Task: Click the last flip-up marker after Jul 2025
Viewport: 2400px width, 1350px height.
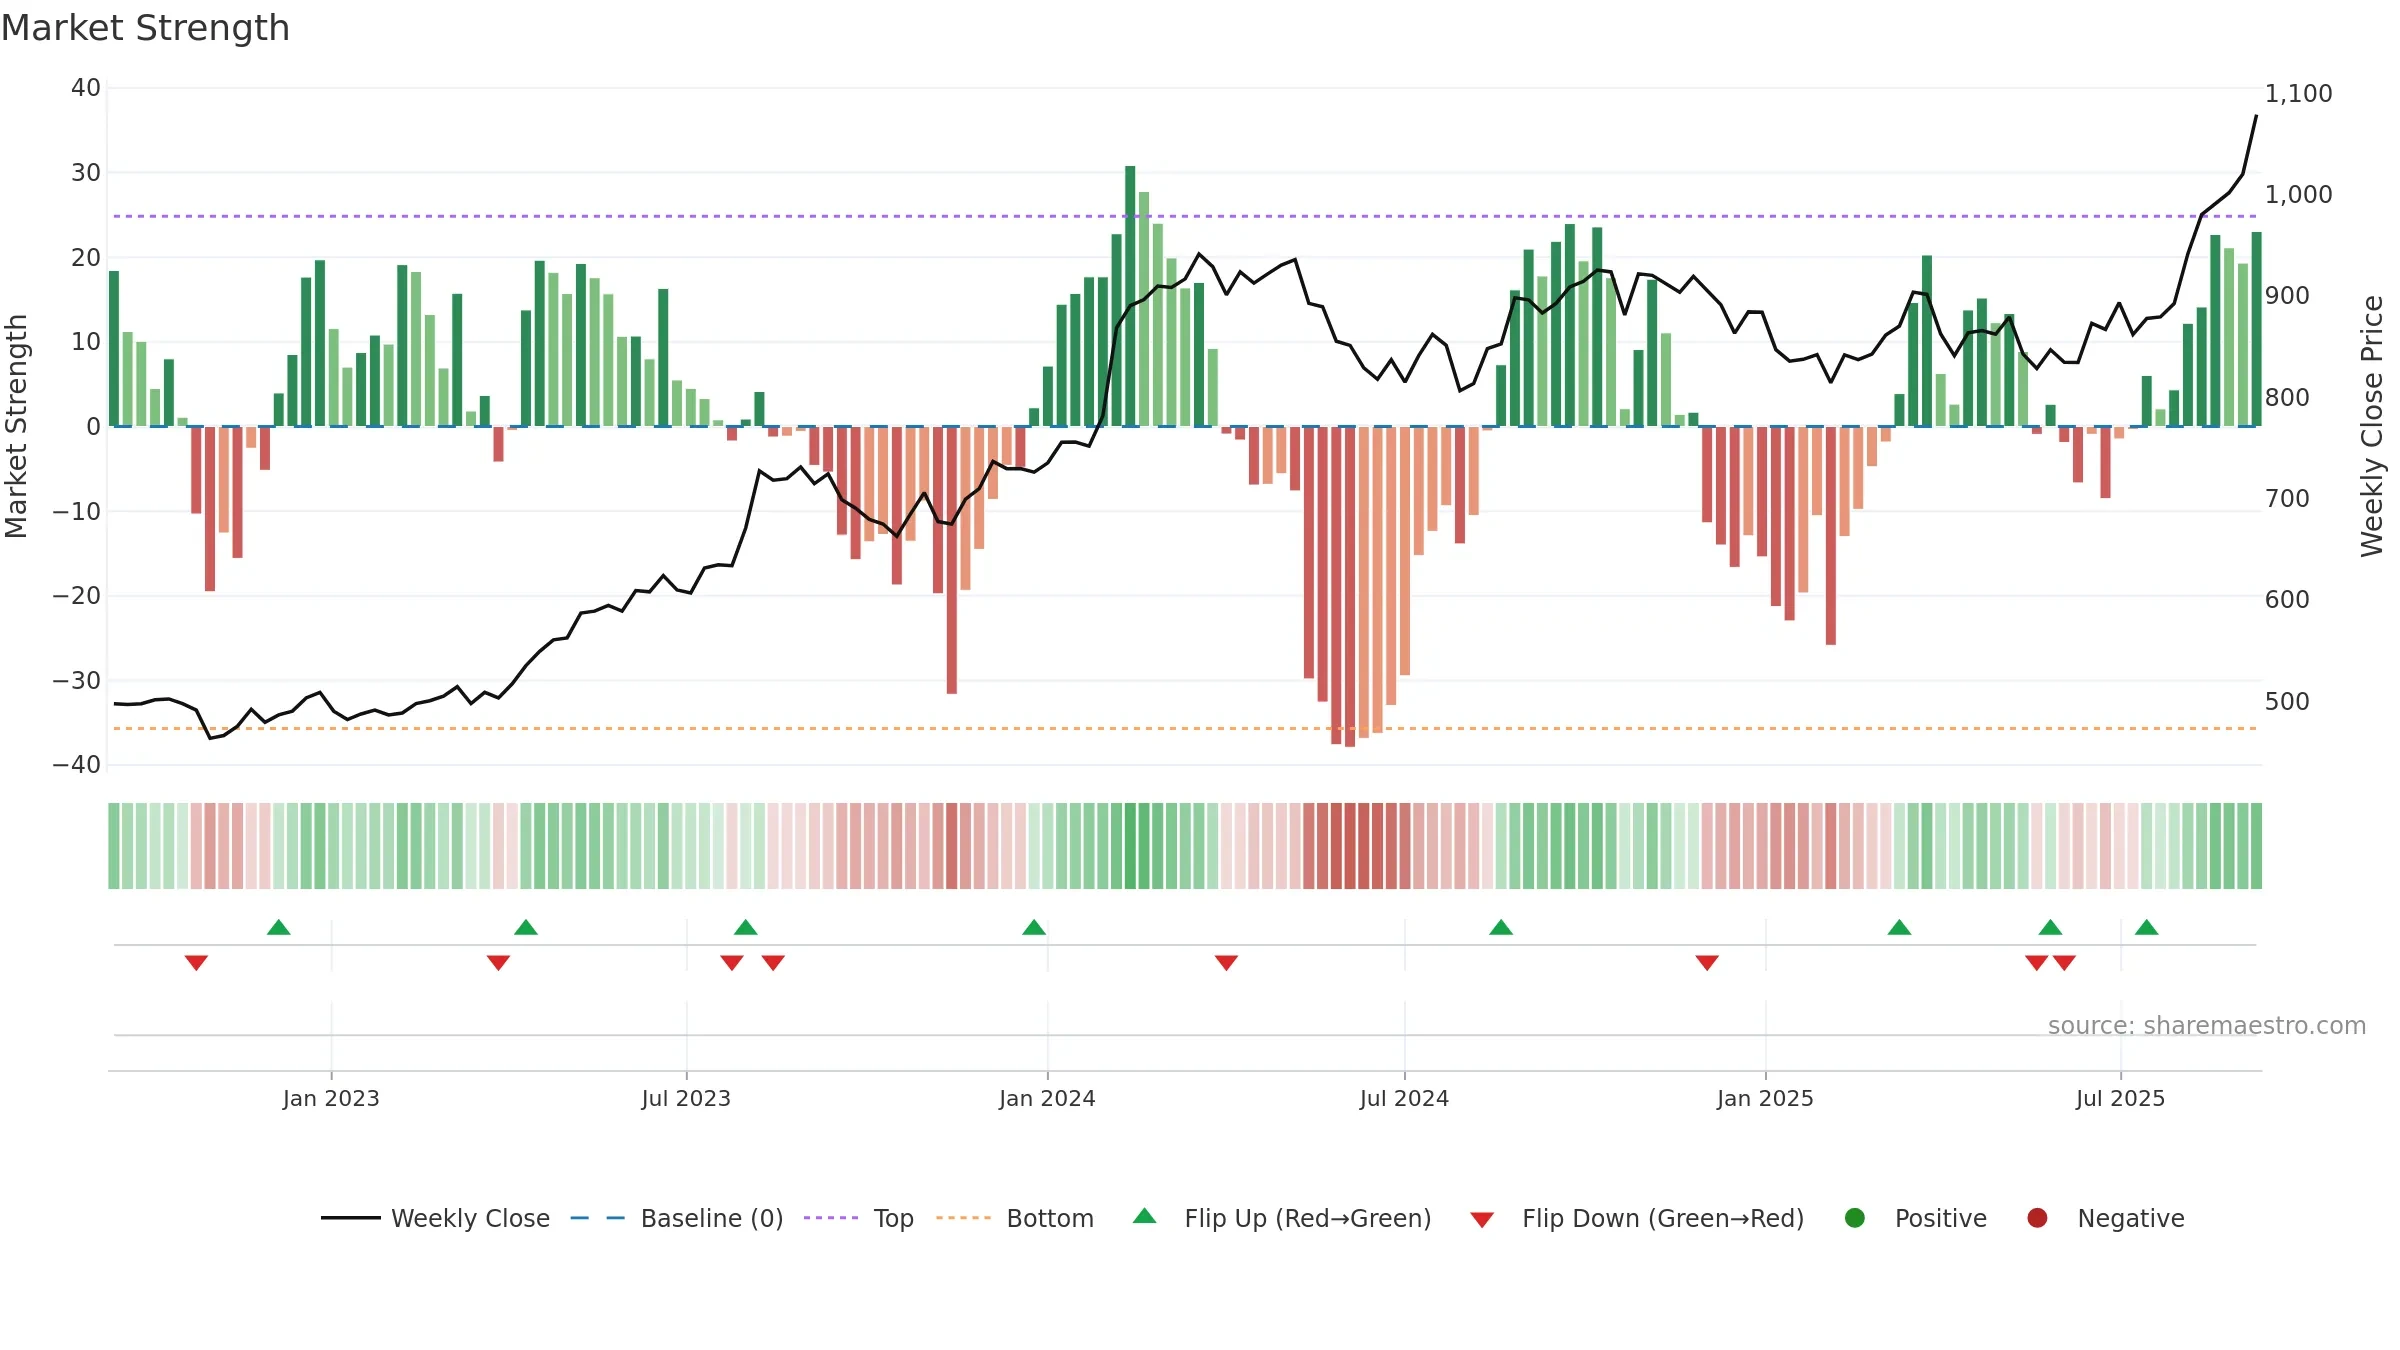Action: click(x=2147, y=927)
